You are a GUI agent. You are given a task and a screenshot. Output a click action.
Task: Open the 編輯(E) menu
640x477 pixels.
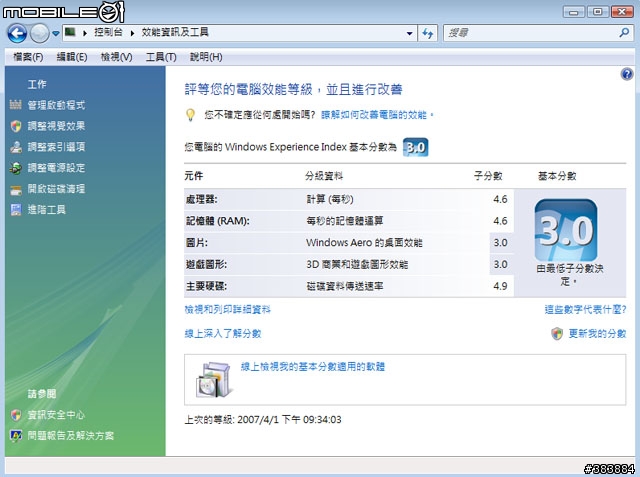click(x=72, y=57)
